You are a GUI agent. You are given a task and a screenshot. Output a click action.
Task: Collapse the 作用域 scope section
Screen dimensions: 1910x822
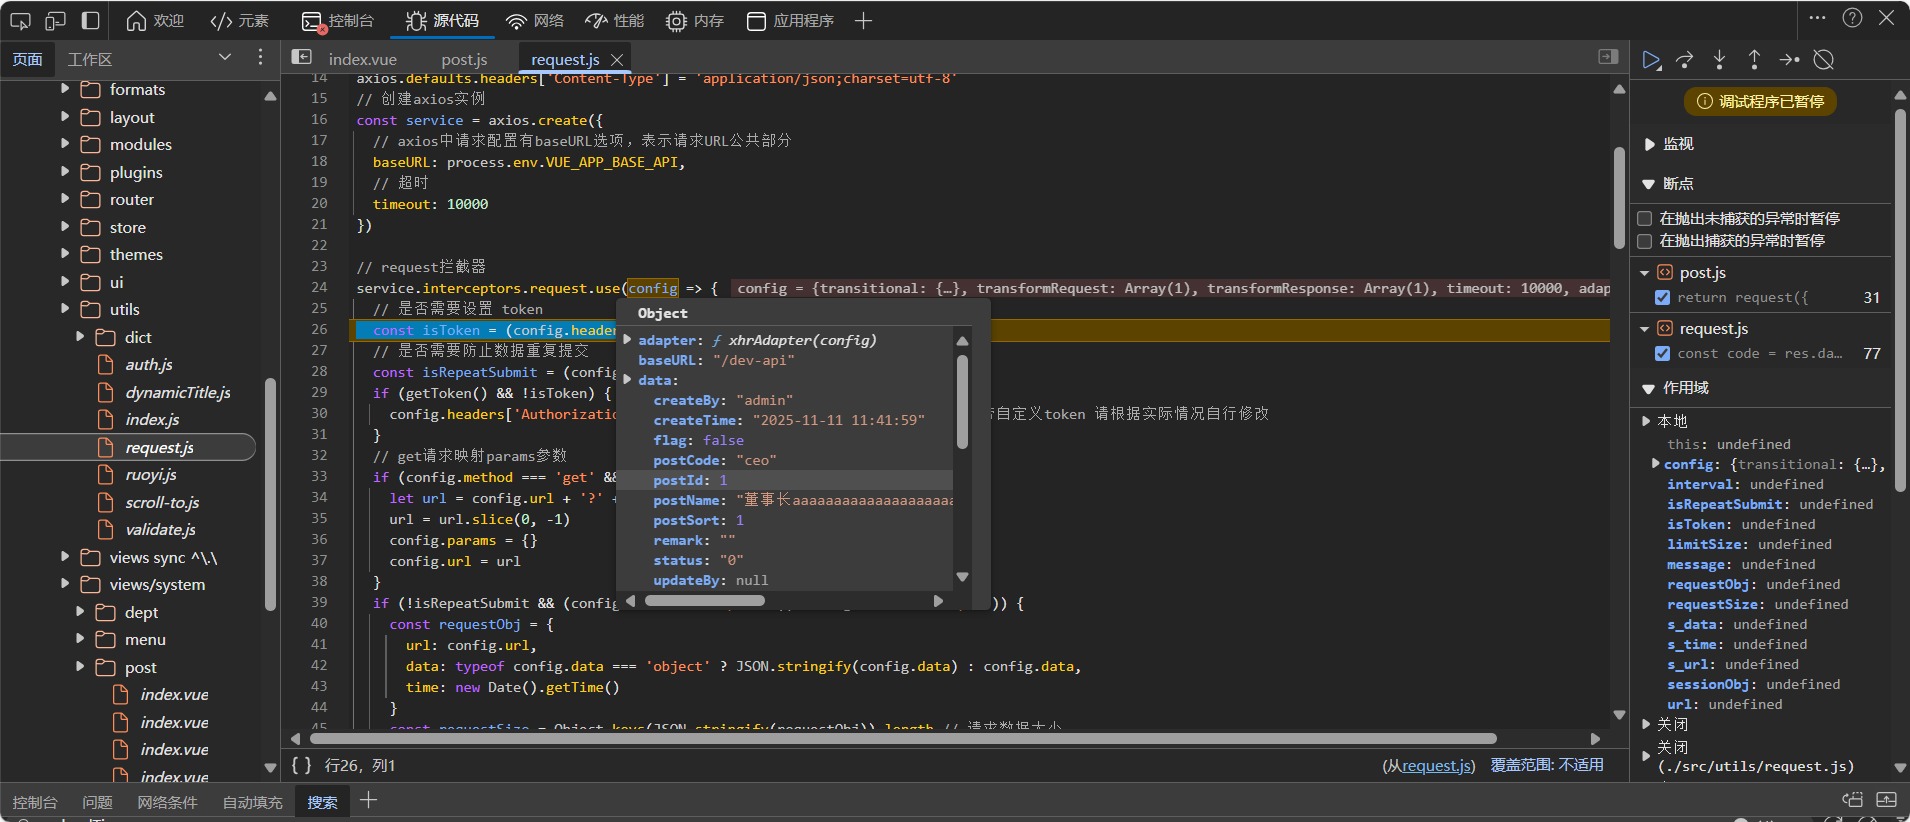click(x=1649, y=388)
